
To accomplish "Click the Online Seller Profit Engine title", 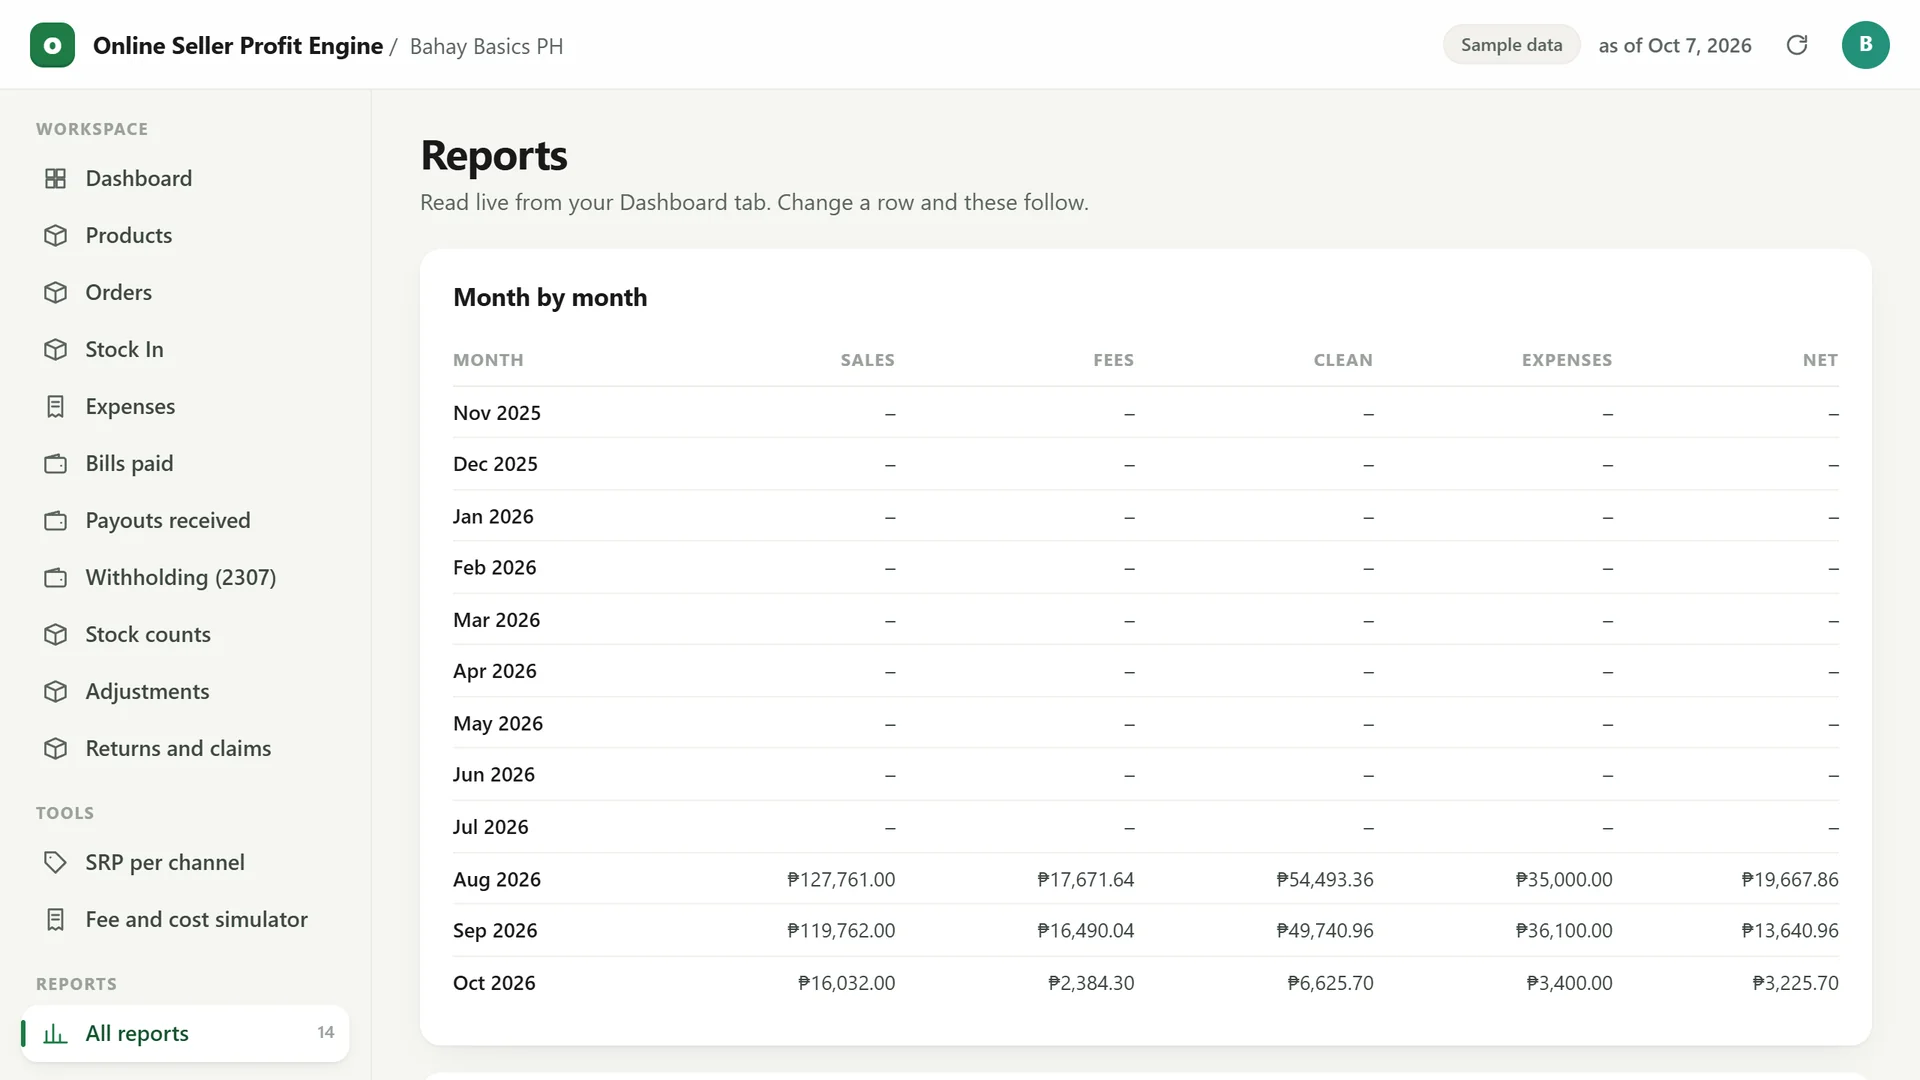I will (238, 46).
